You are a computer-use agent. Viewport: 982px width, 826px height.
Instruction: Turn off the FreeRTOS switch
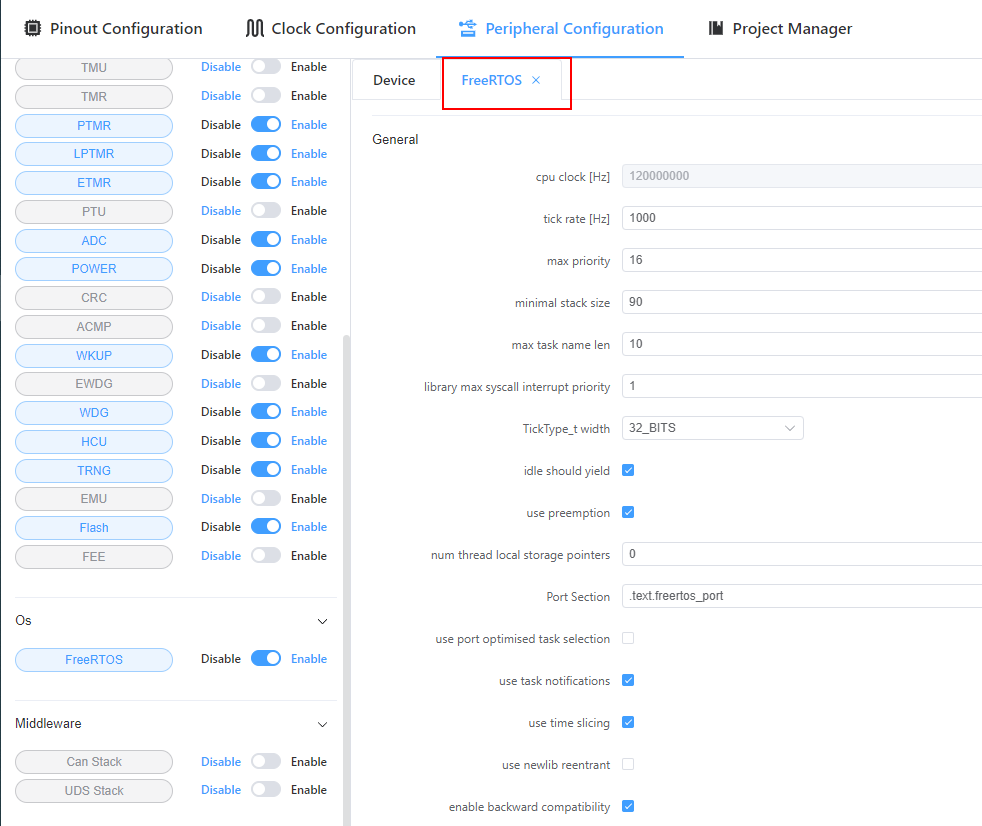pos(266,658)
